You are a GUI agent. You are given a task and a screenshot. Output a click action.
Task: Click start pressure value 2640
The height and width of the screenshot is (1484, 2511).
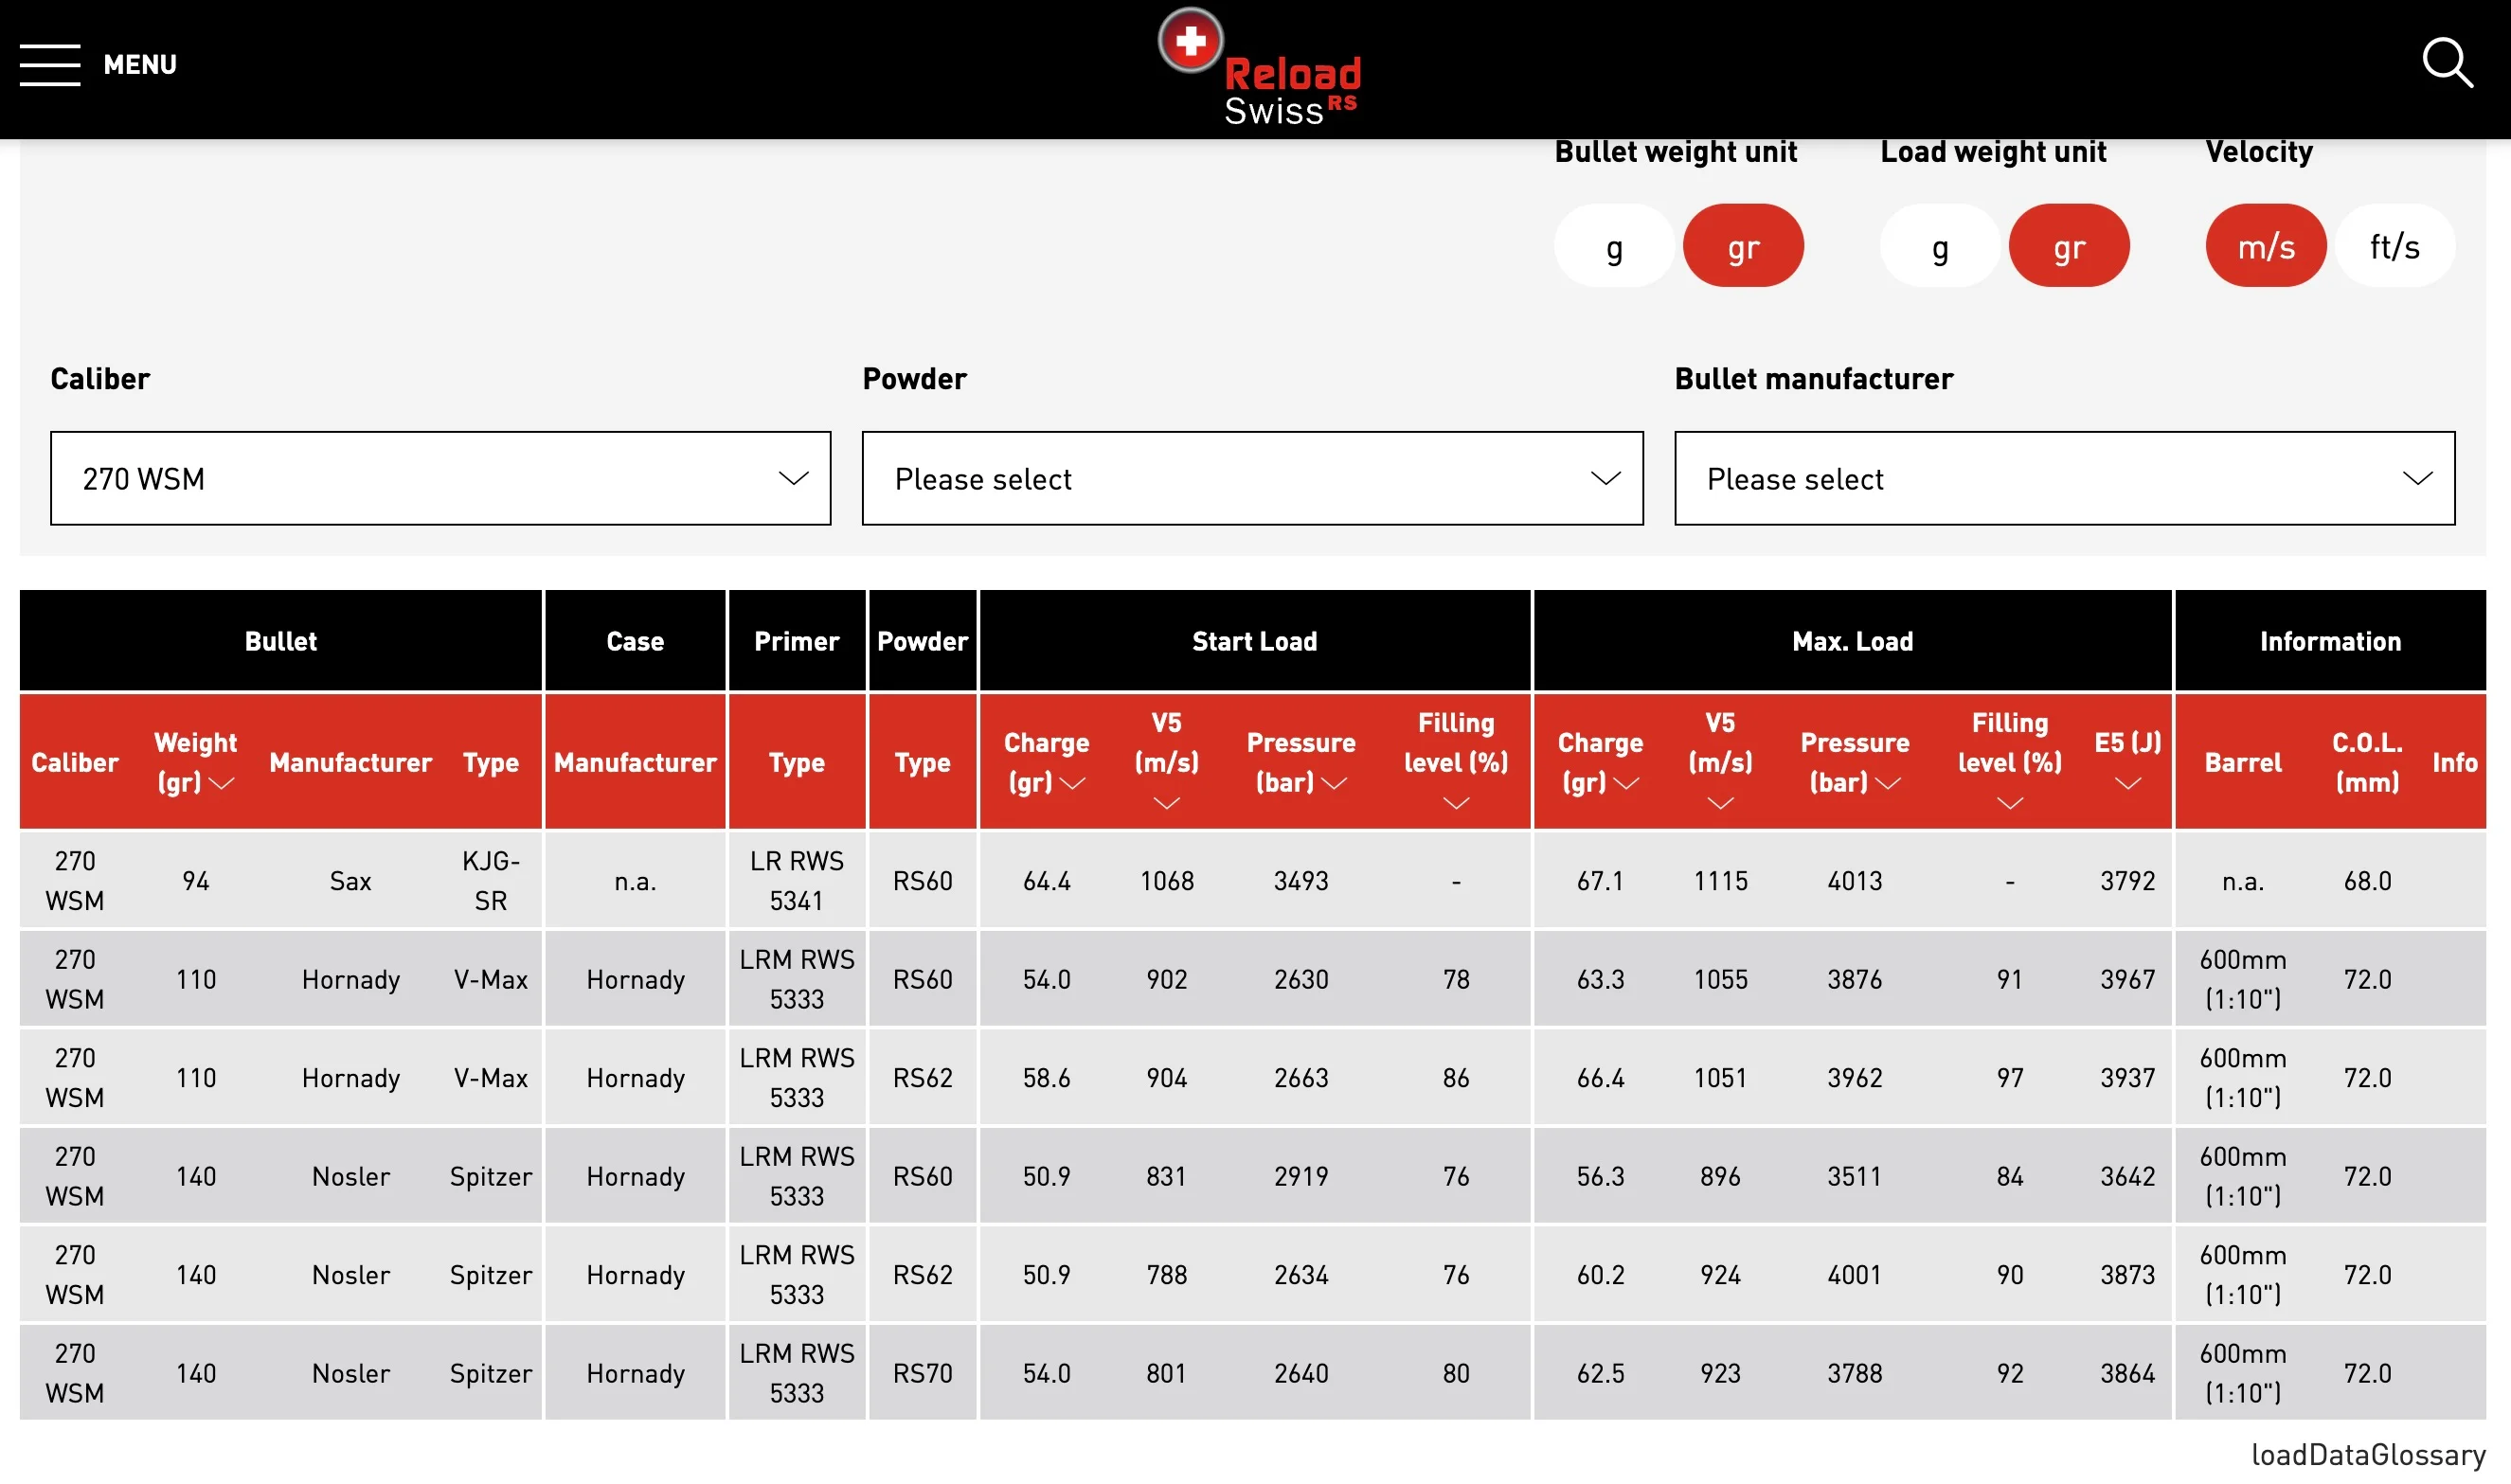1301,1373
